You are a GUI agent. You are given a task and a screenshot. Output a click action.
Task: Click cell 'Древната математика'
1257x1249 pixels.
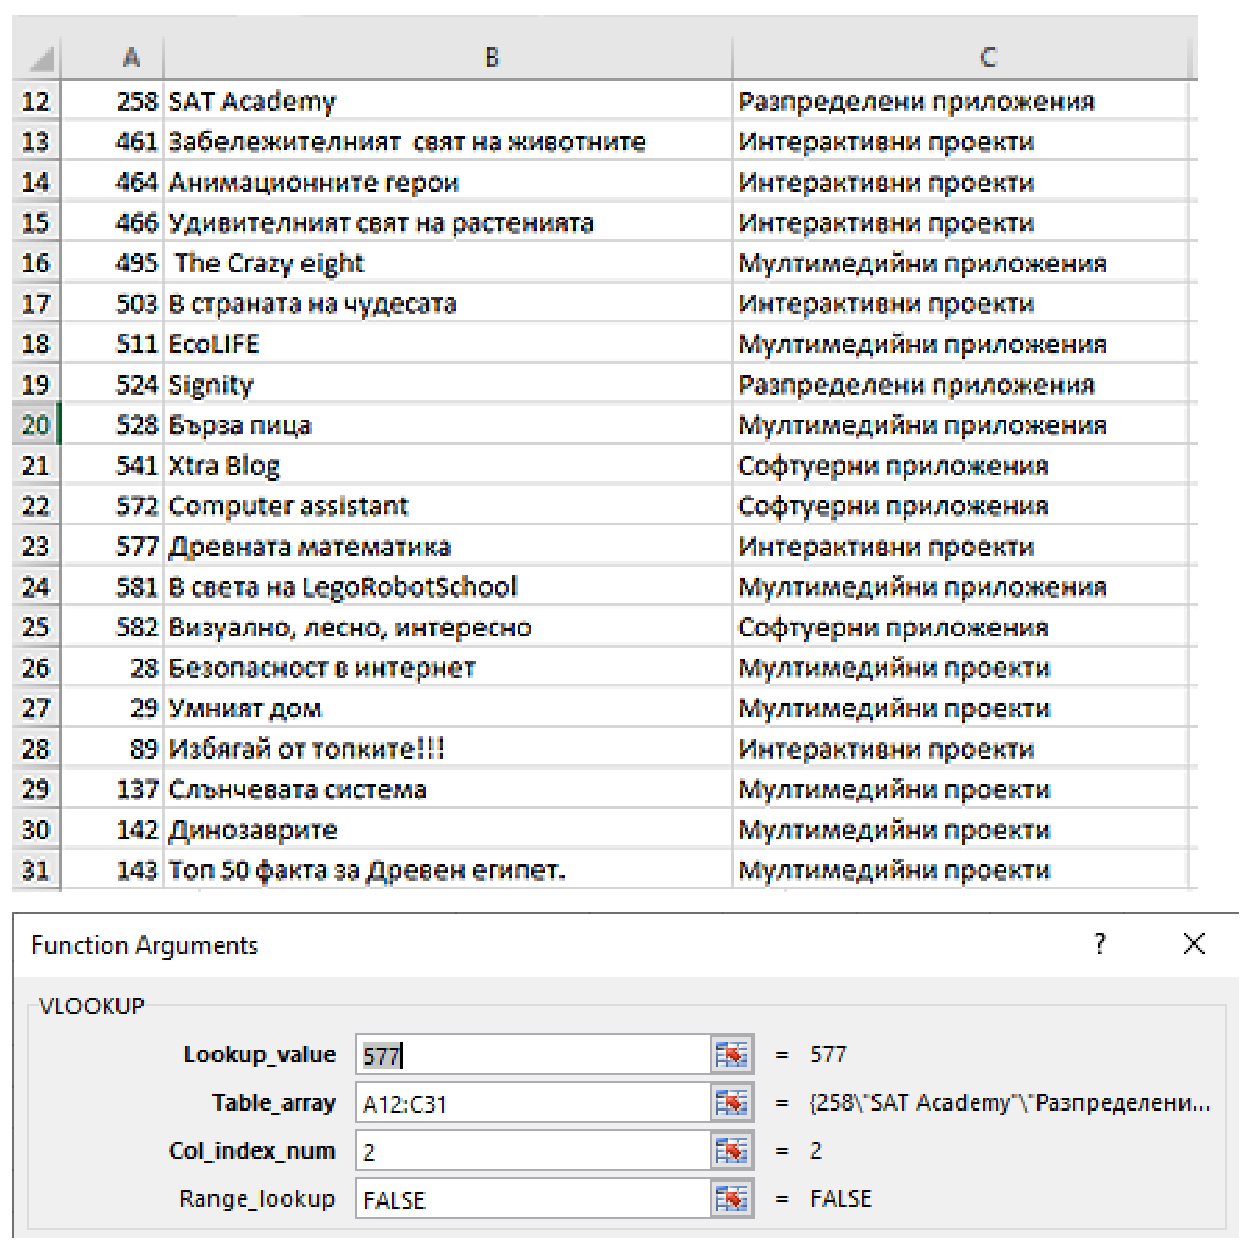(448, 546)
